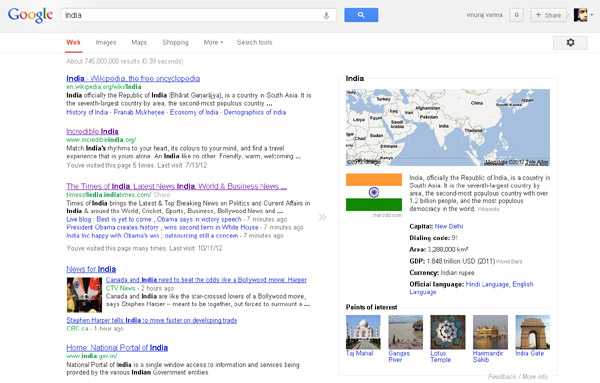The height and width of the screenshot is (383, 600).
Task: Open The Times of India result title
Action: 176,186
